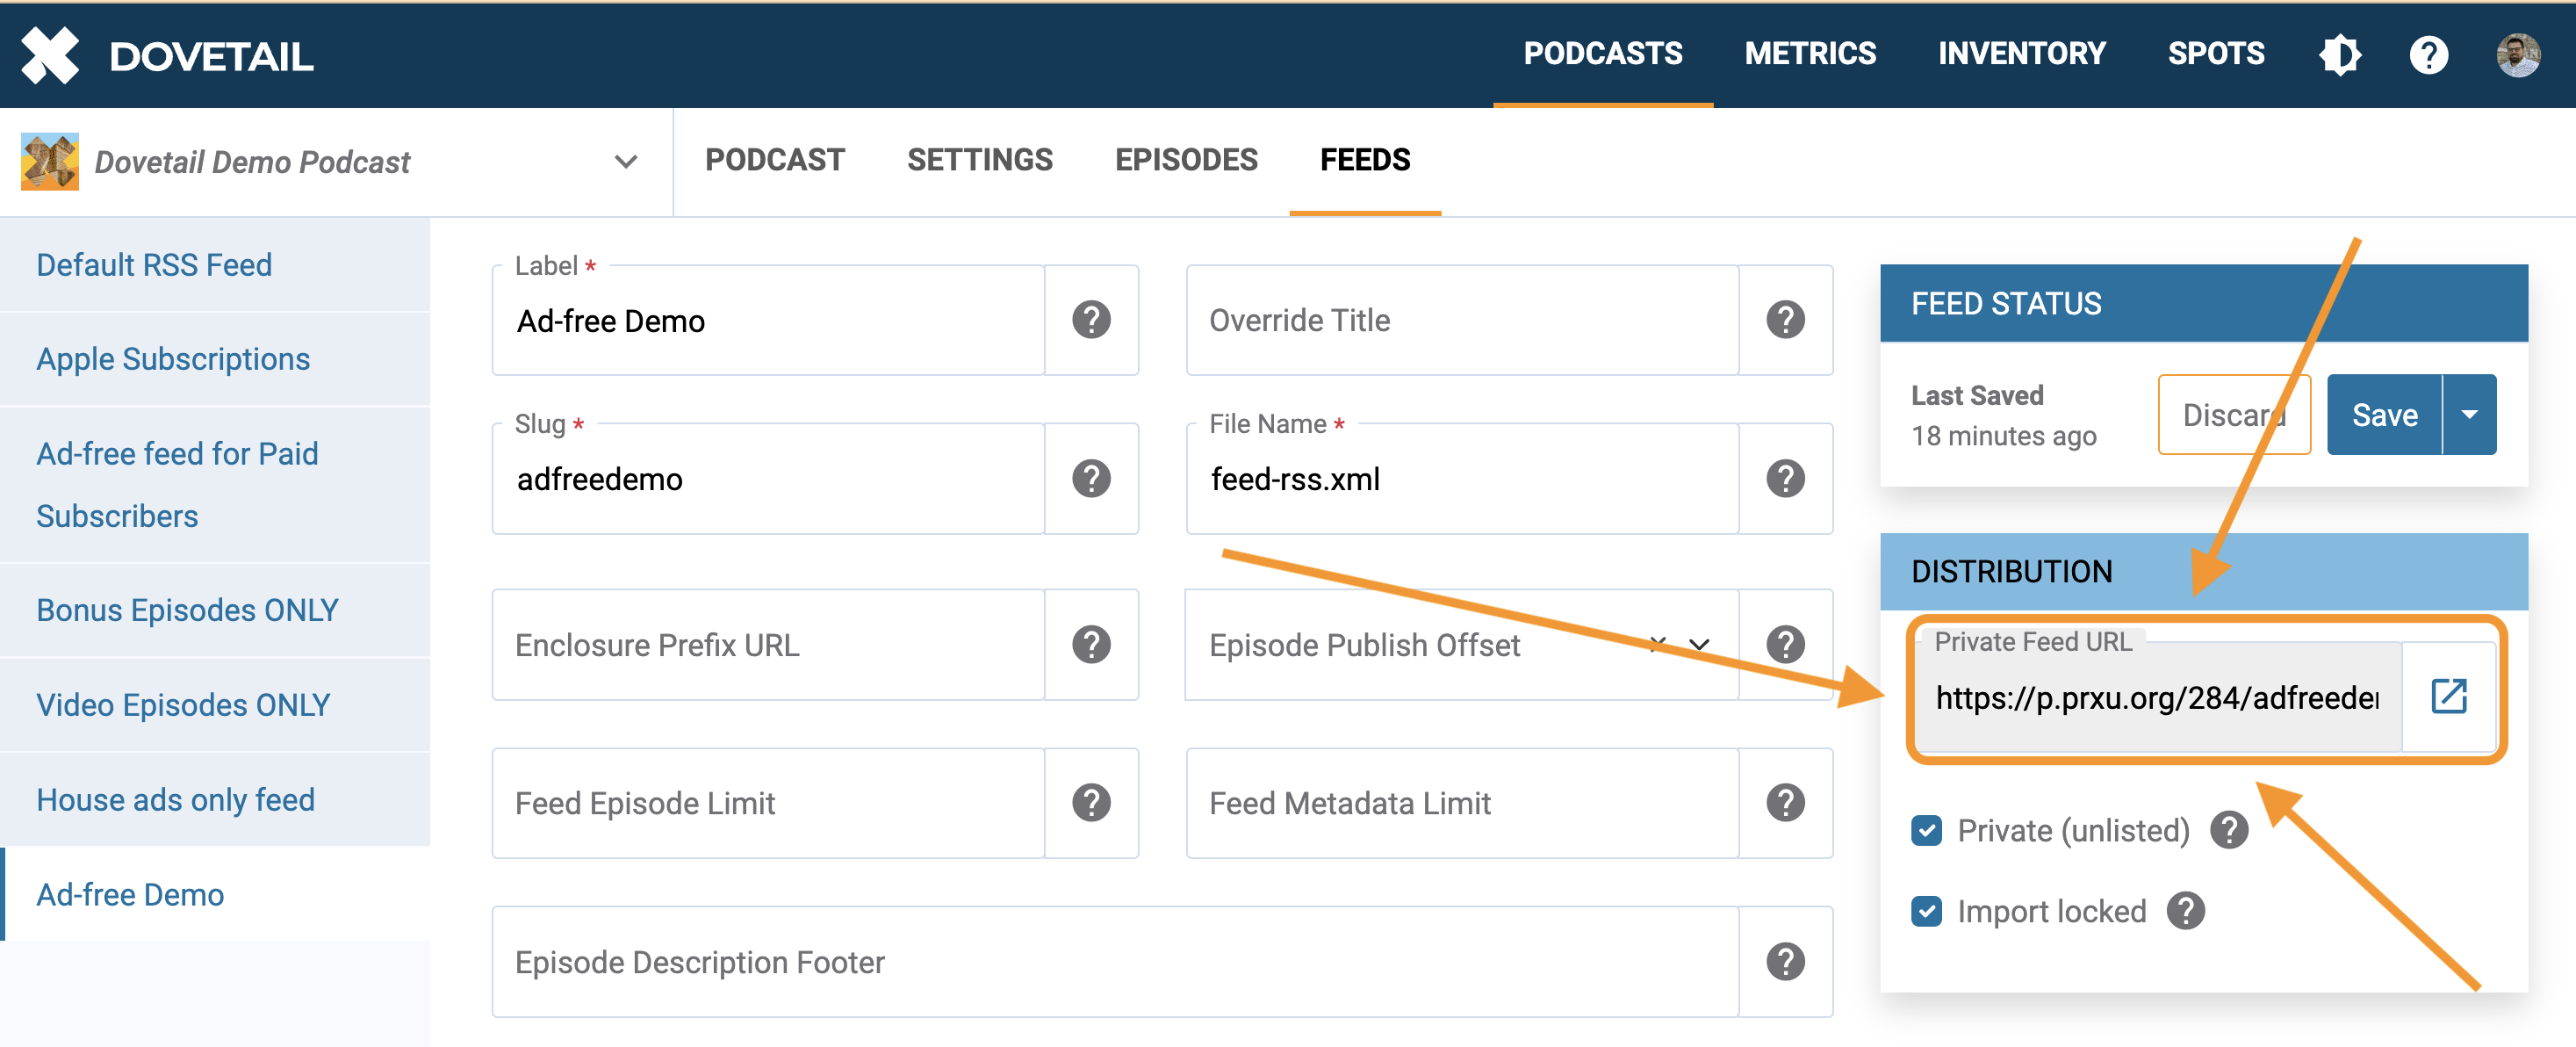
Task: Expand the Episode Publish Offset dropdown
Action: coord(1699,645)
